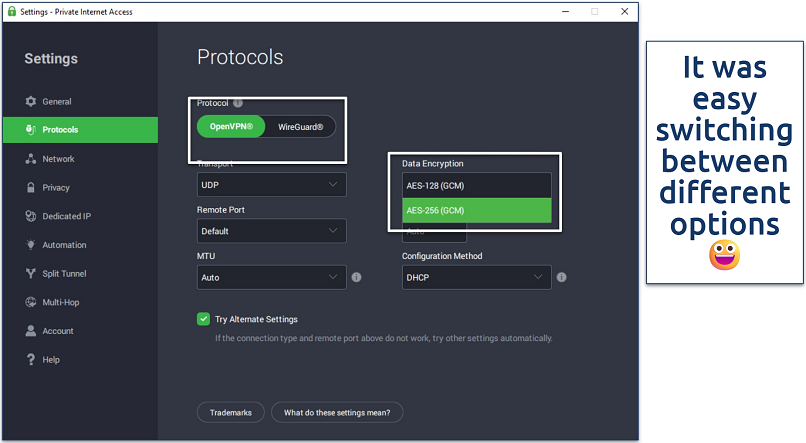Open Help section
Screen dimensions: 806x443
pyautogui.click(x=80, y=360)
